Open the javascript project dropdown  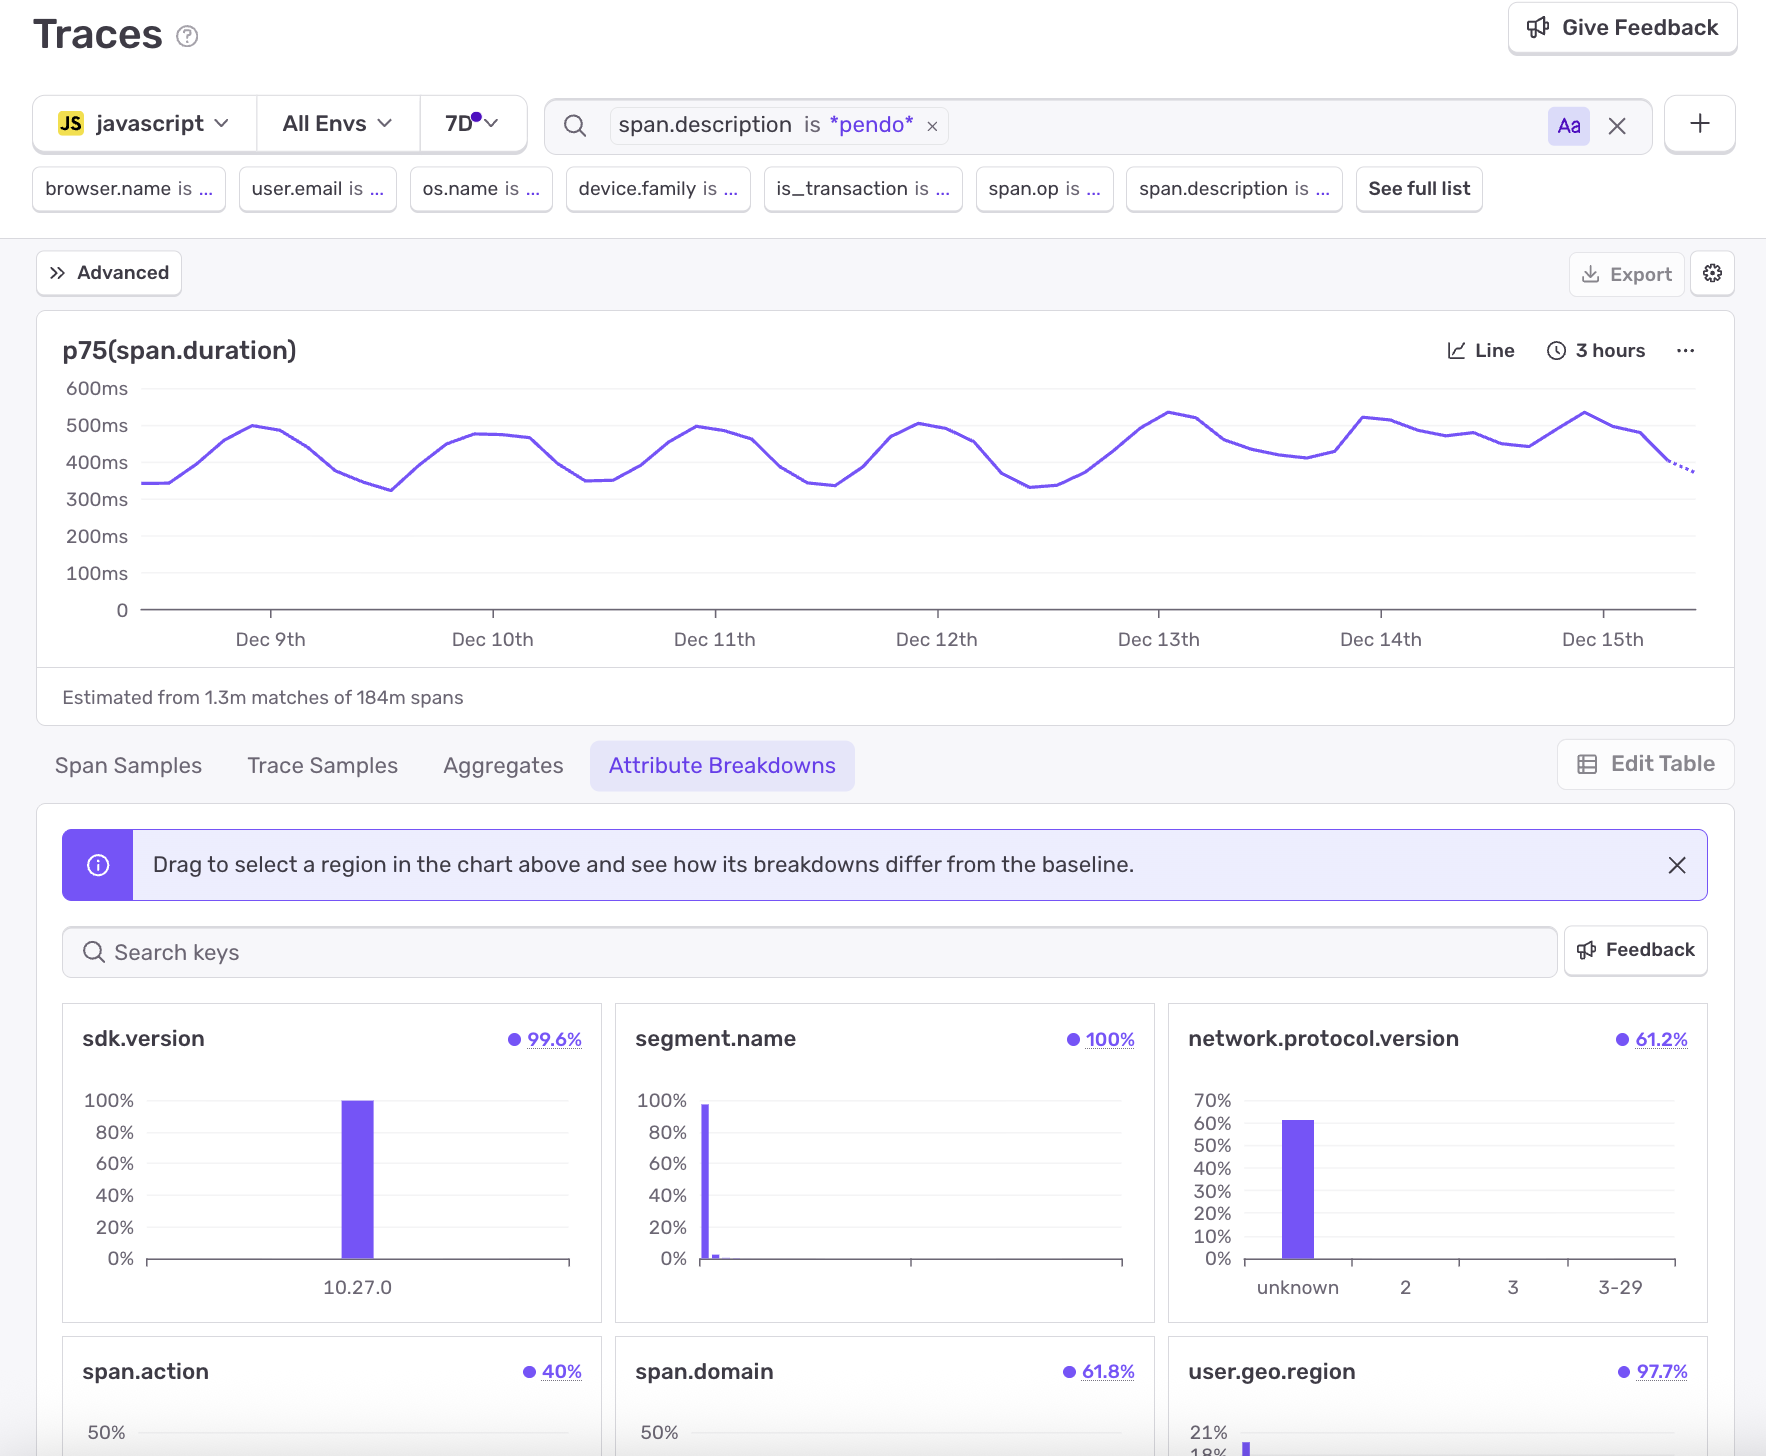[x=145, y=124]
